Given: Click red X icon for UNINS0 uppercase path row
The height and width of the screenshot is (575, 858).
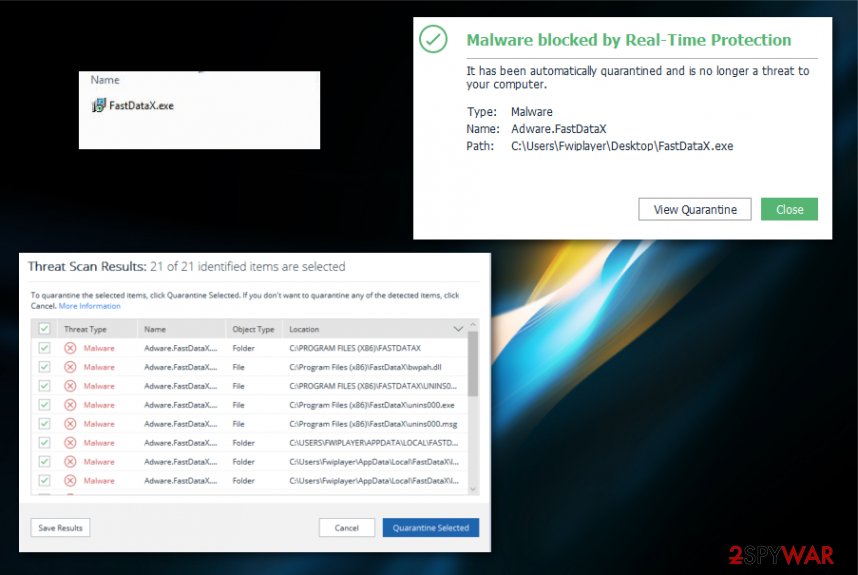Looking at the screenshot, I should [x=70, y=386].
